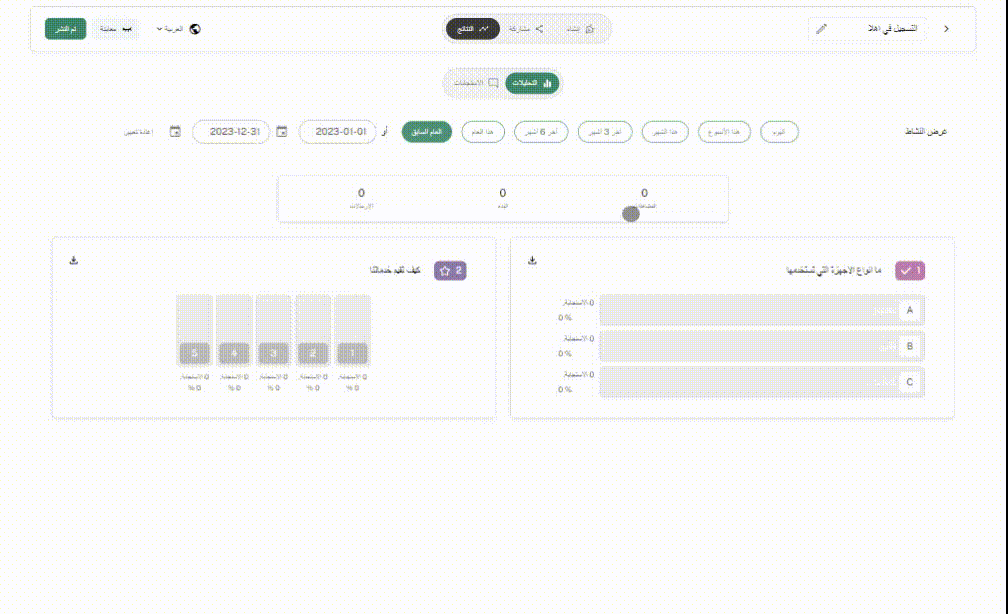Click the 'إعادة تعيين' reset link
This screenshot has width=1008, height=614.
pos(138,132)
